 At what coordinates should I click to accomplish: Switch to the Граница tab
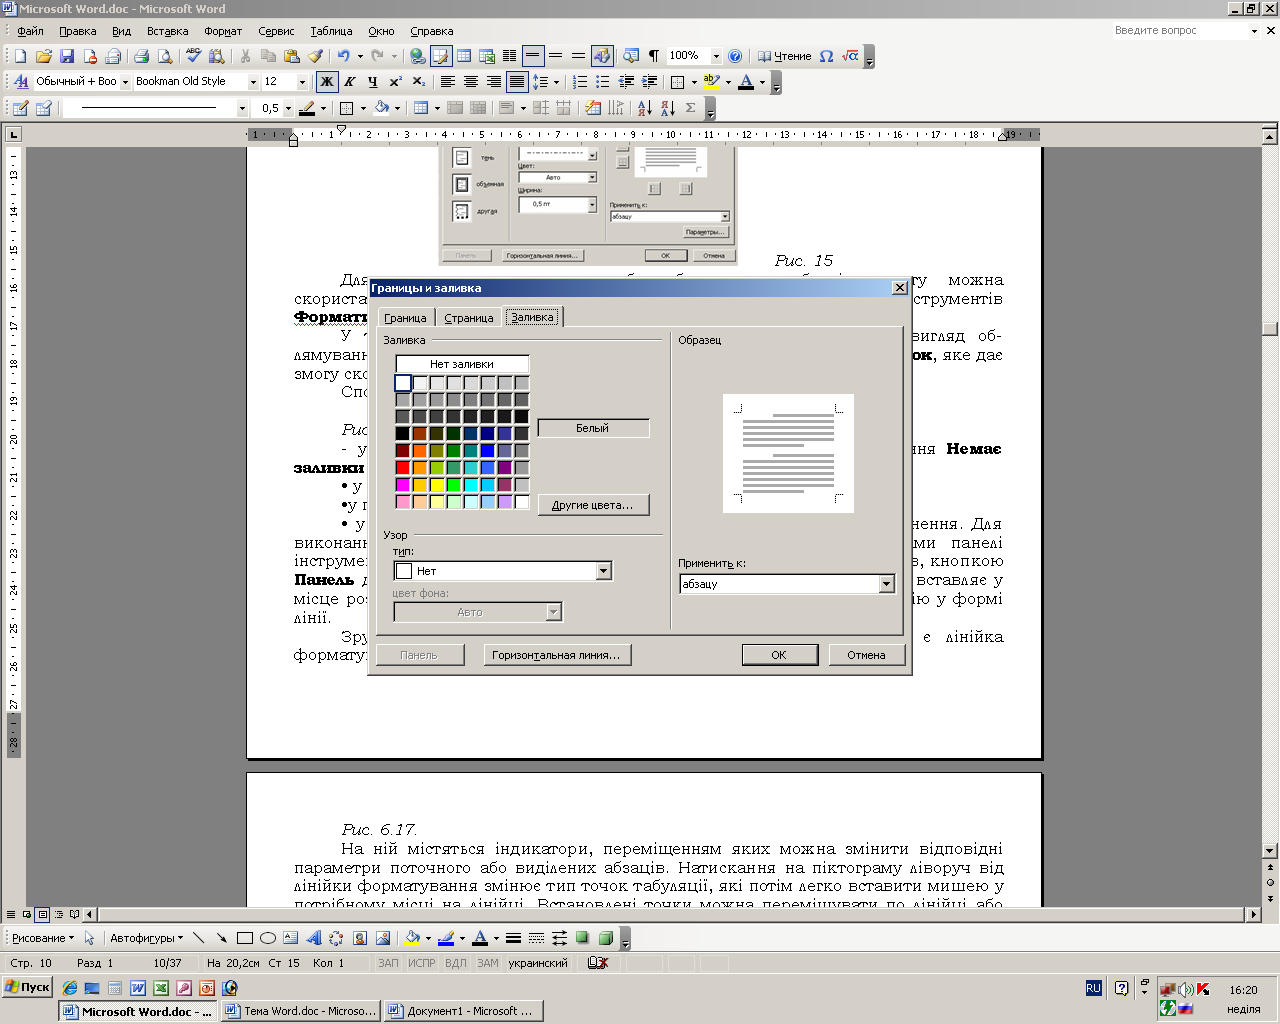405,318
